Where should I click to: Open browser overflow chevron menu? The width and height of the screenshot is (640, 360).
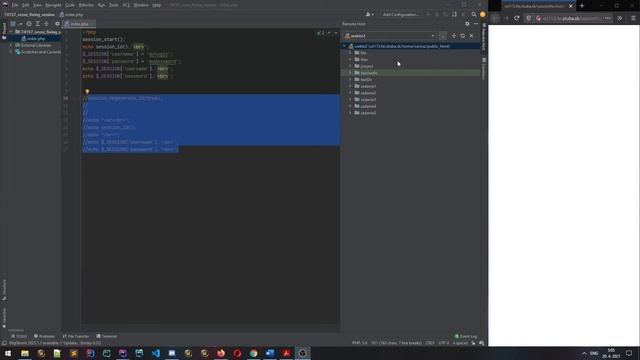pyautogui.click(x=620, y=18)
